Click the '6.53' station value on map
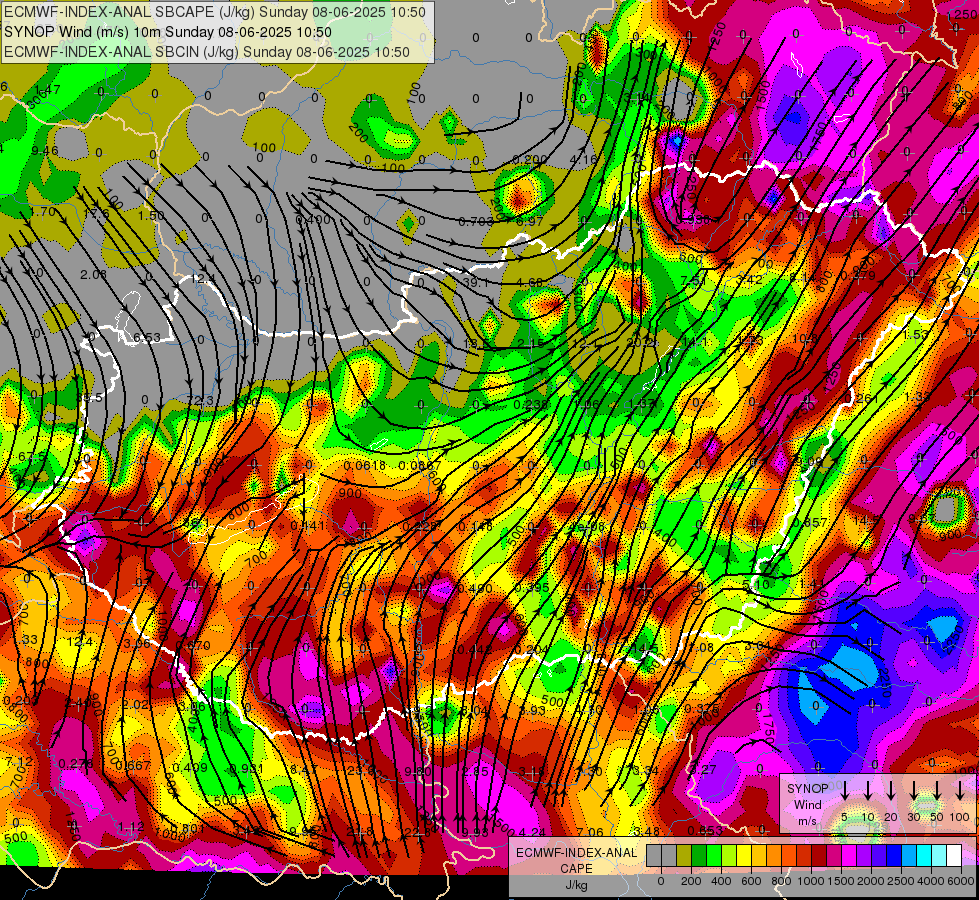The image size is (979, 900). (x=147, y=338)
